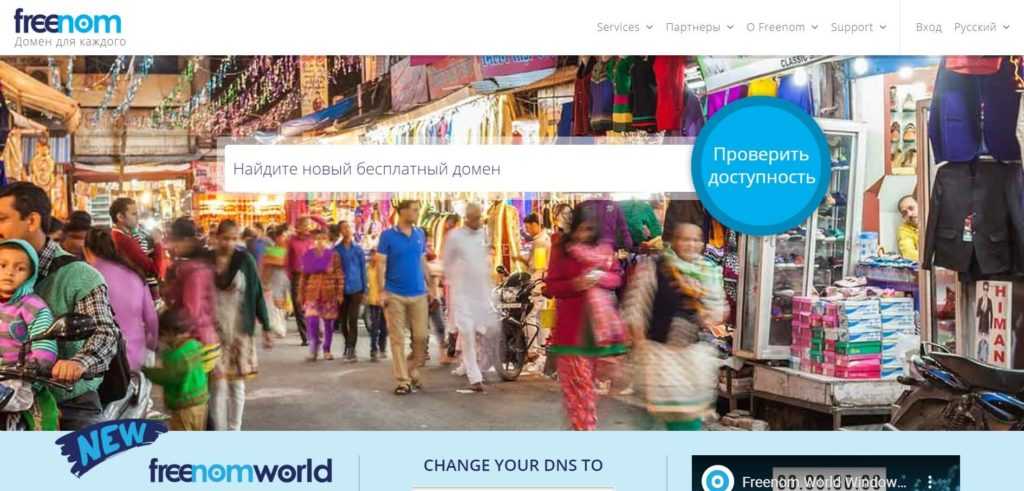
Task: Expand the Services dropdown menu
Action: coord(624,27)
